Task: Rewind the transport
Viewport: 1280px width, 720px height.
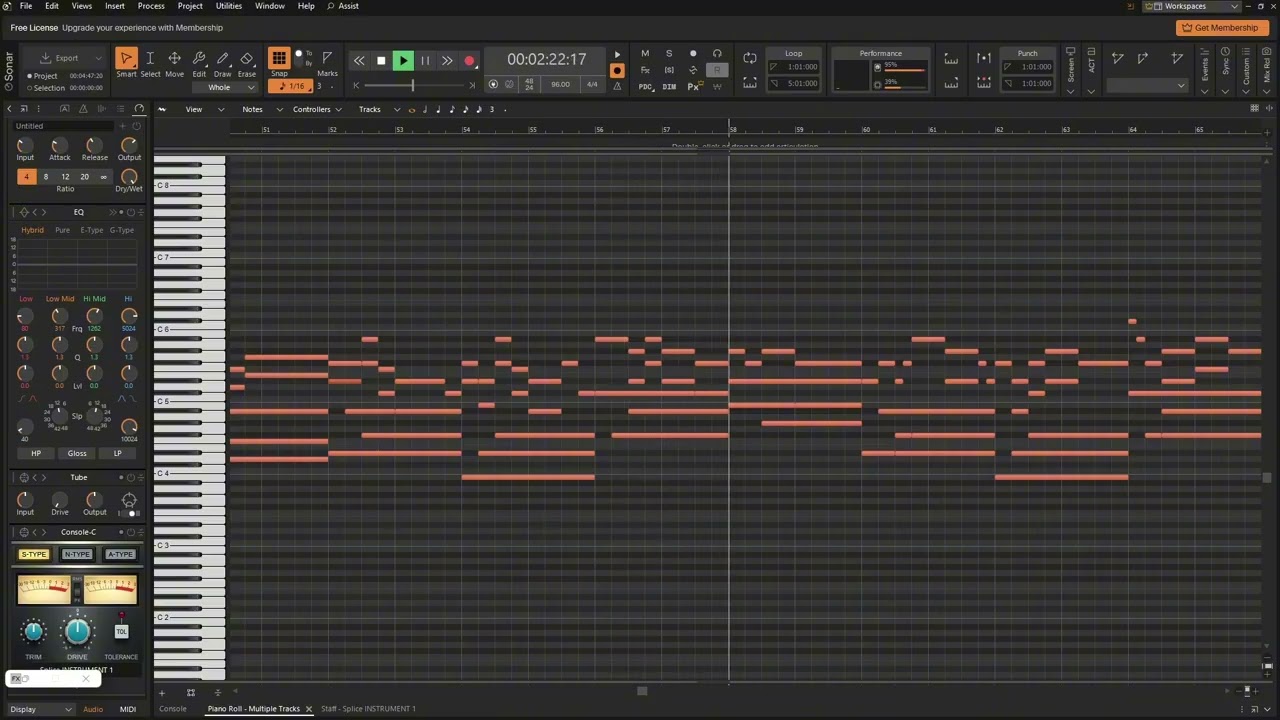Action: tap(359, 61)
